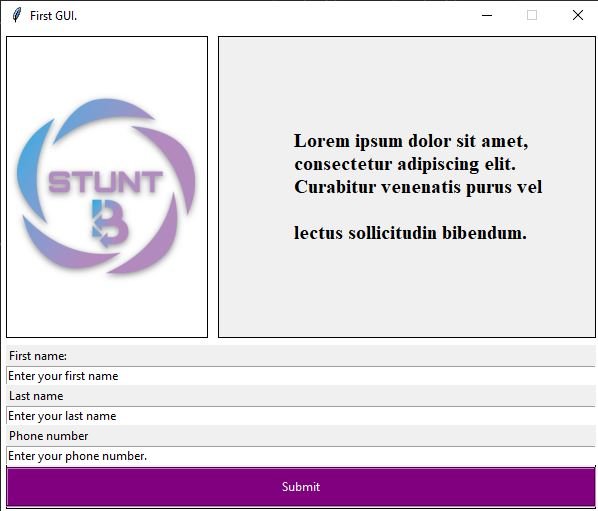The width and height of the screenshot is (598, 511).
Task: Click the 'lectus sollicitudin bibendum.' line
Action: [x=410, y=233]
